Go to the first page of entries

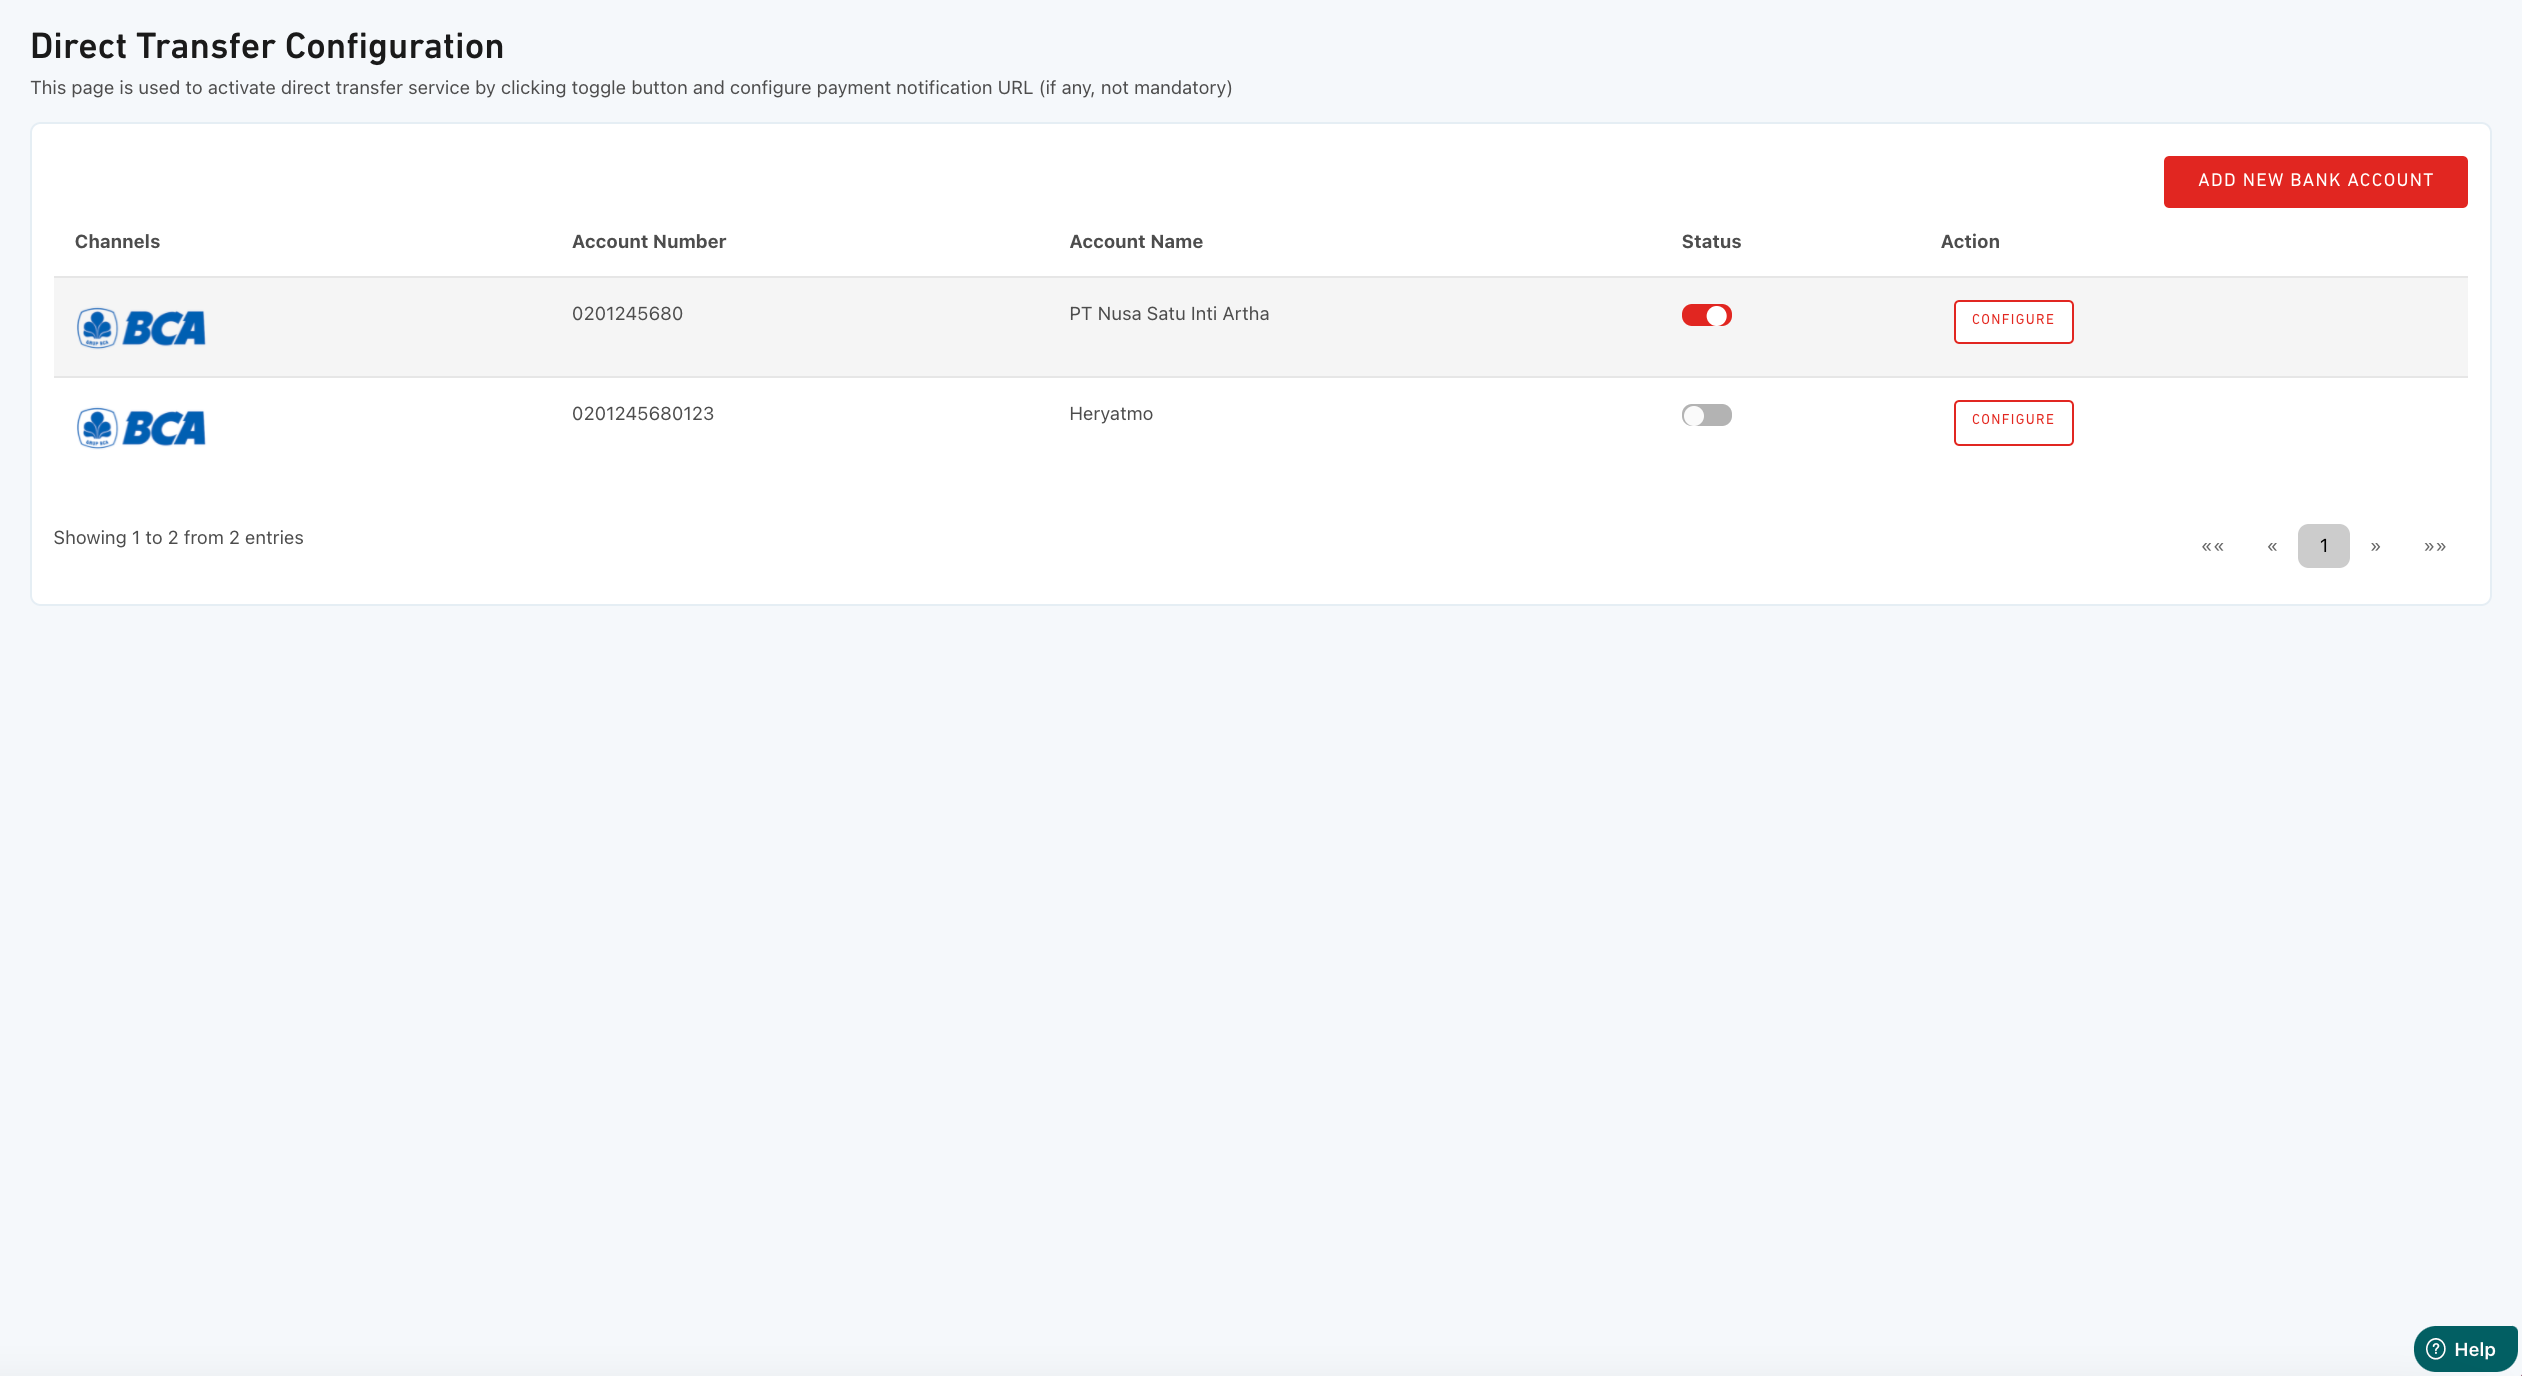pos(2212,546)
